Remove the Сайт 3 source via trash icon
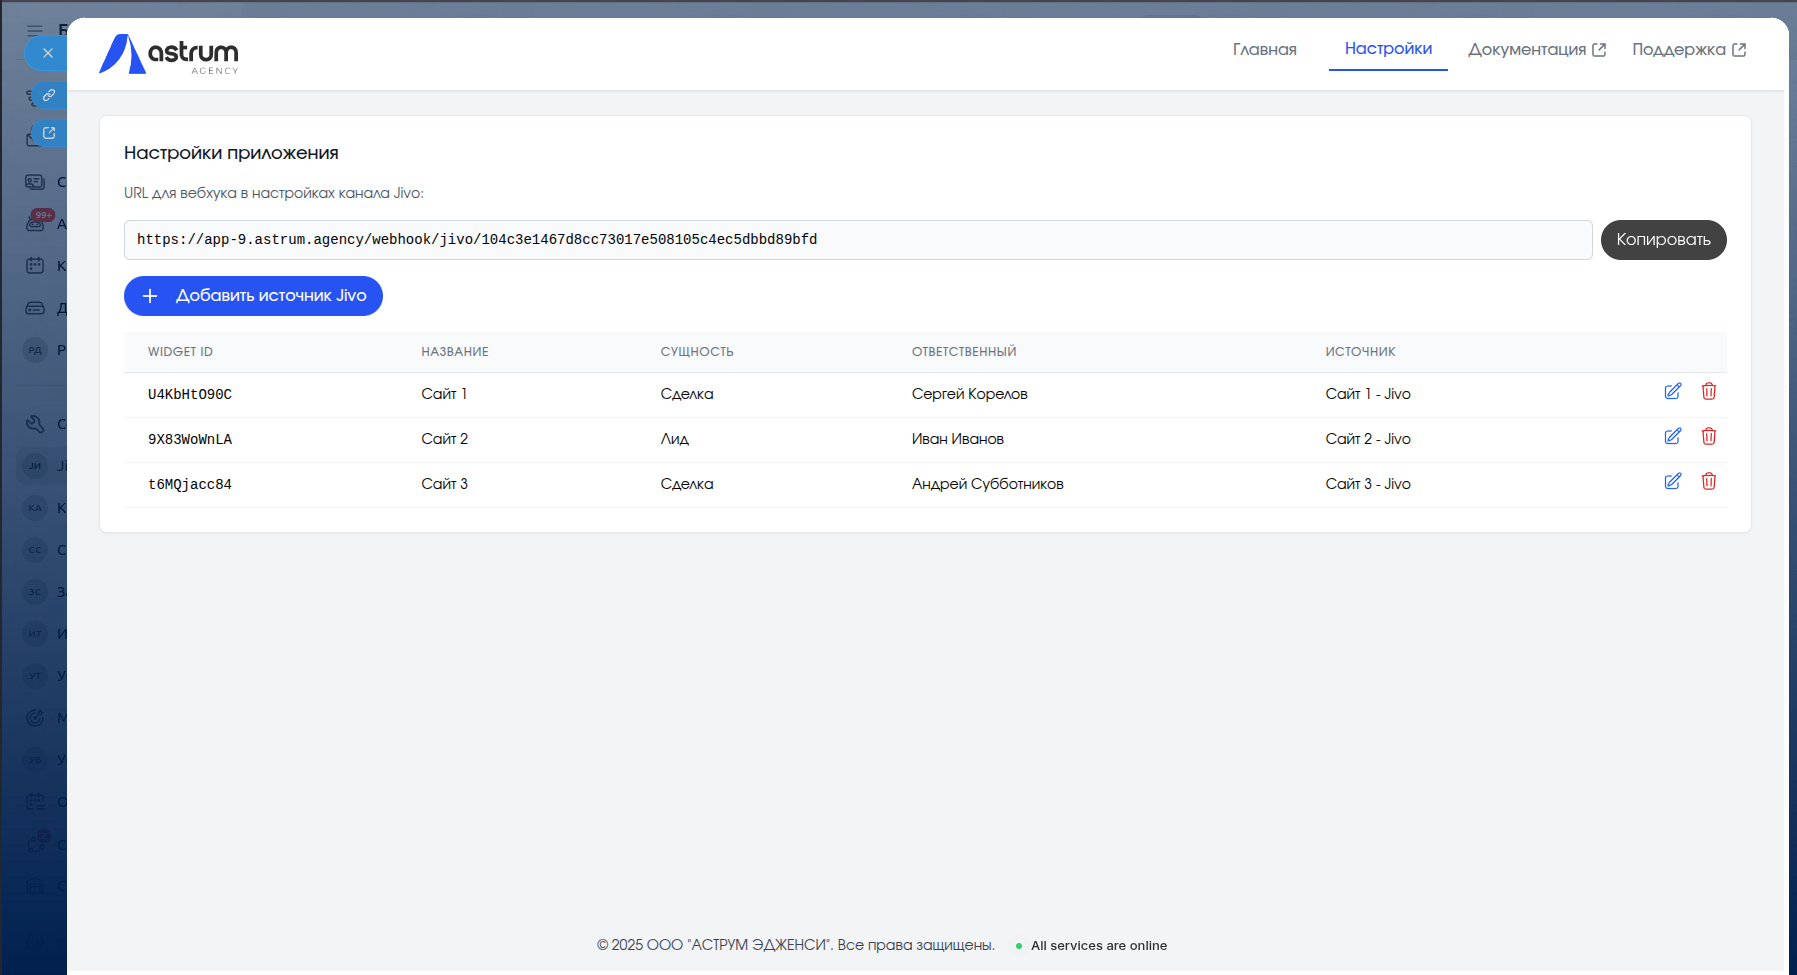This screenshot has height=975, width=1797. click(x=1708, y=482)
